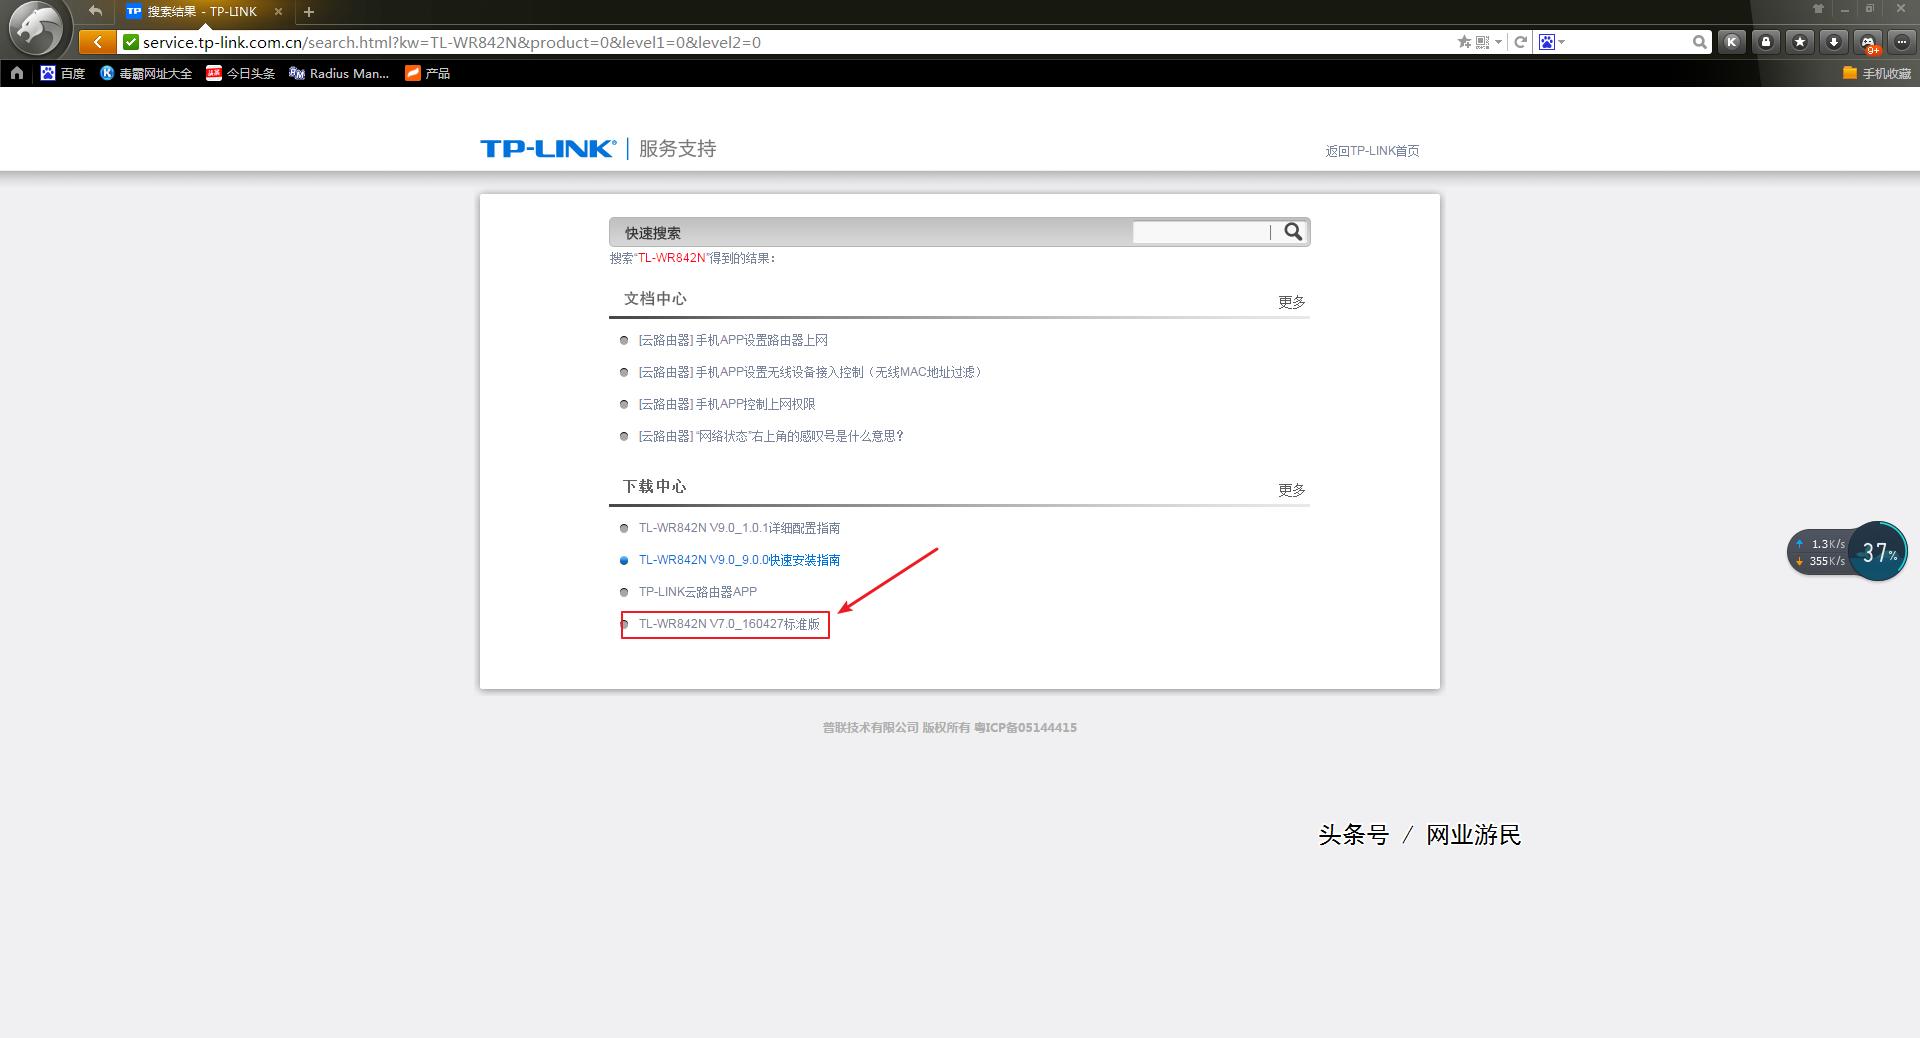
Task: Open the 手机收藏 bookmarks folder
Action: click(1876, 73)
